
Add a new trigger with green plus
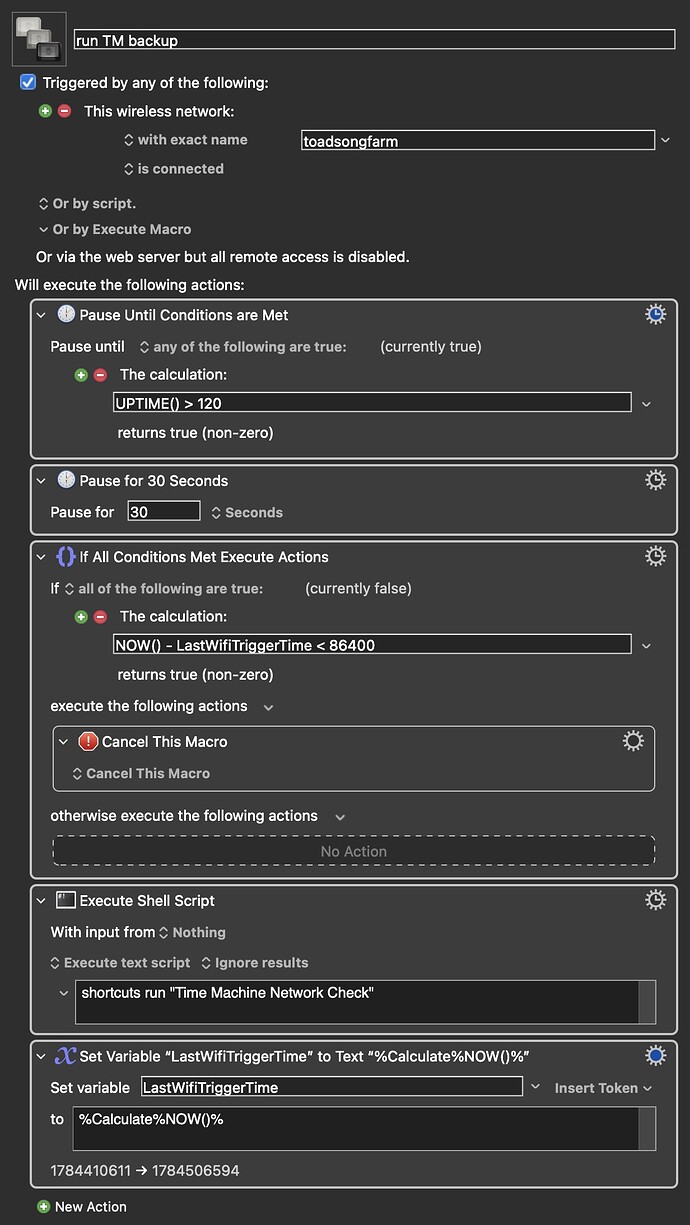[45, 111]
